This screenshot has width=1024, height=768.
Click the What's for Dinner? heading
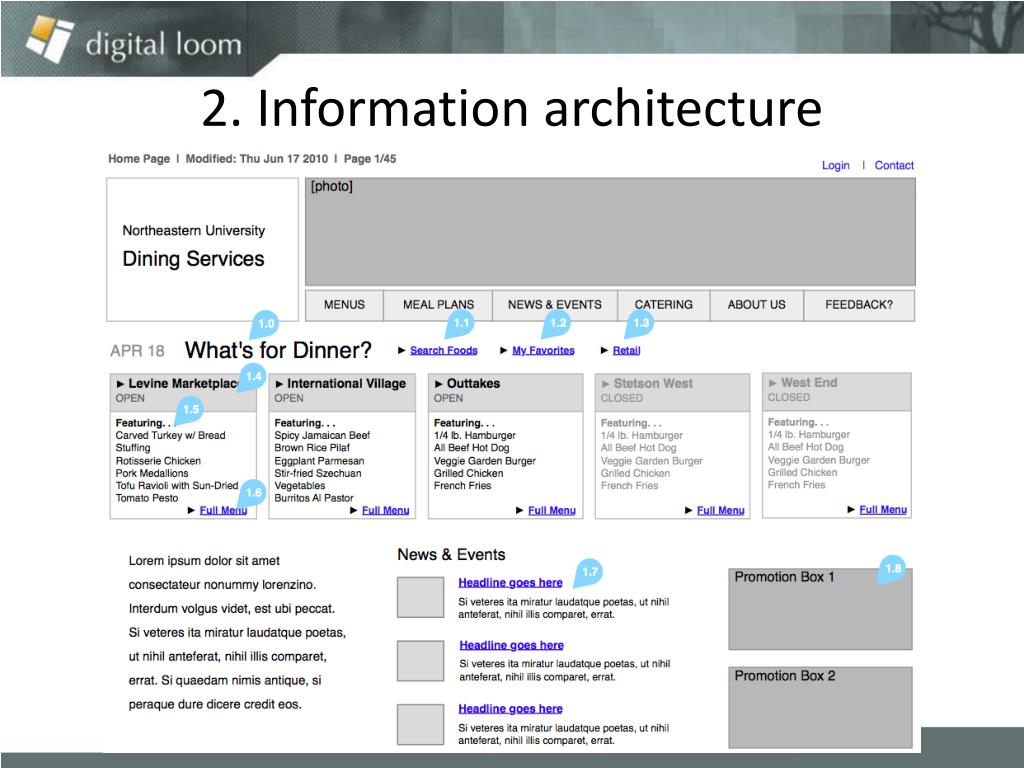(278, 351)
